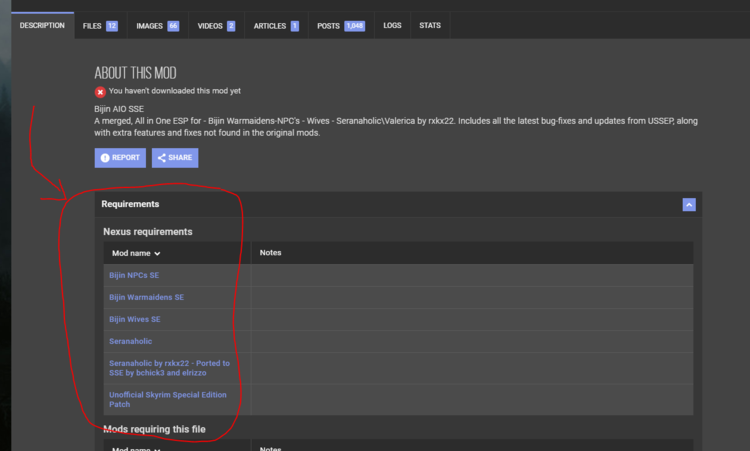This screenshot has height=451, width=750.
Task: Open the Bijin Warmaidens SE link
Action: coord(146,297)
